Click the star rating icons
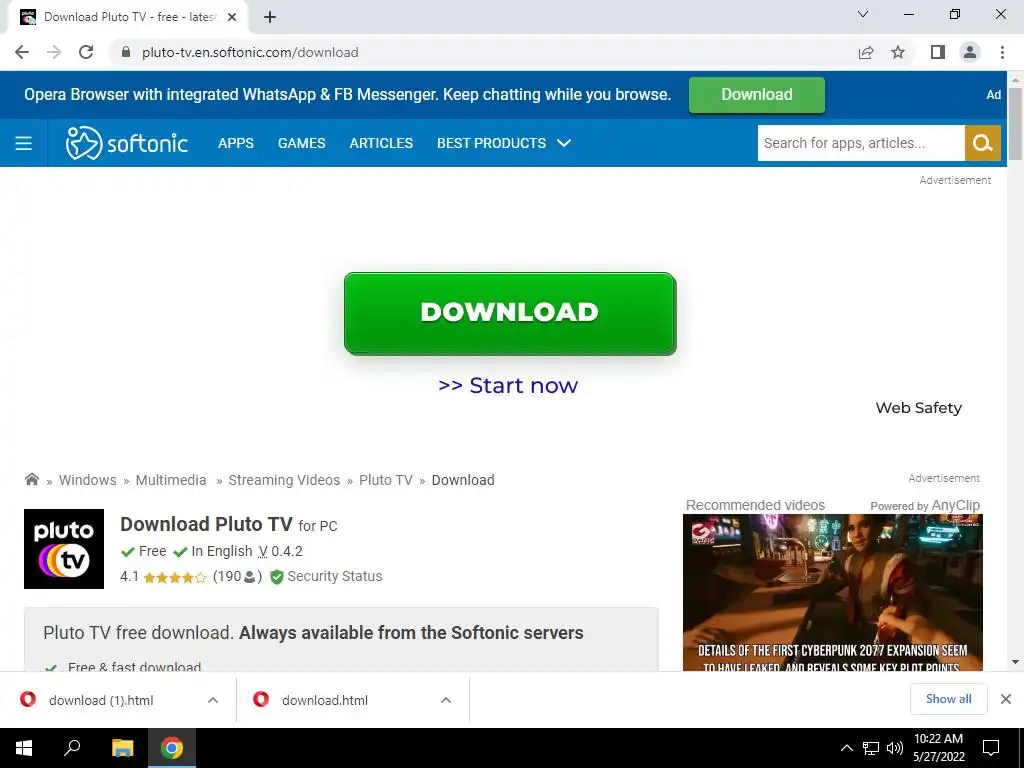Image resolution: width=1024 pixels, height=768 pixels. pos(174,577)
